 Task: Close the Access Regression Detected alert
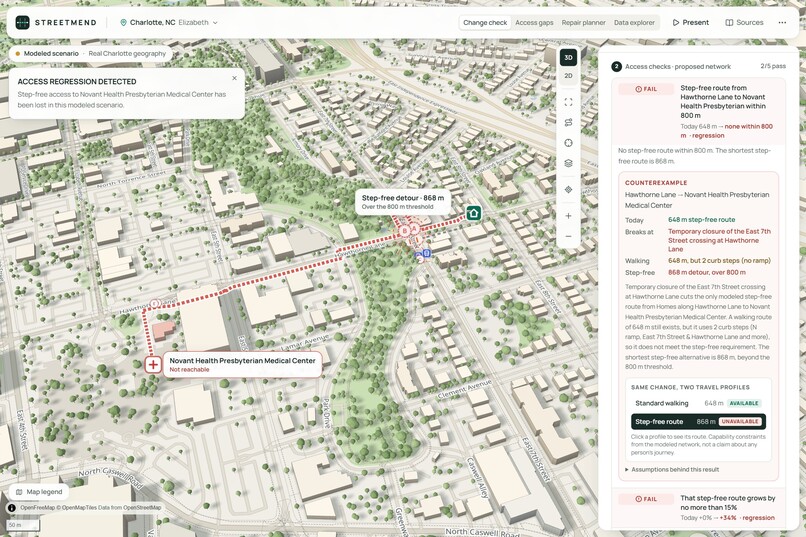tap(234, 78)
